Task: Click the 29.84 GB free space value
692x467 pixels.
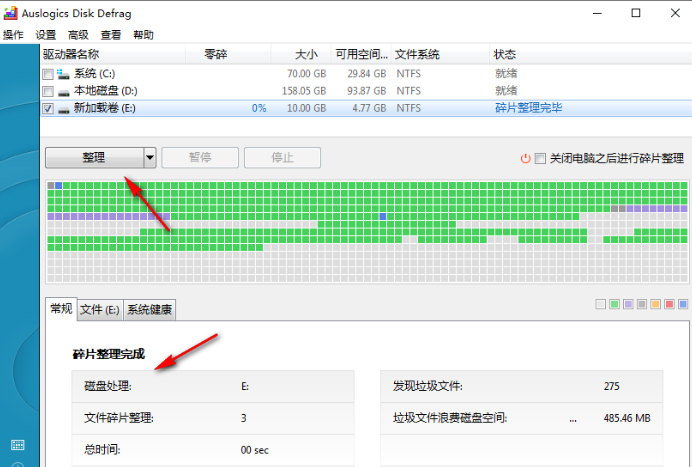Action: click(x=367, y=74)
